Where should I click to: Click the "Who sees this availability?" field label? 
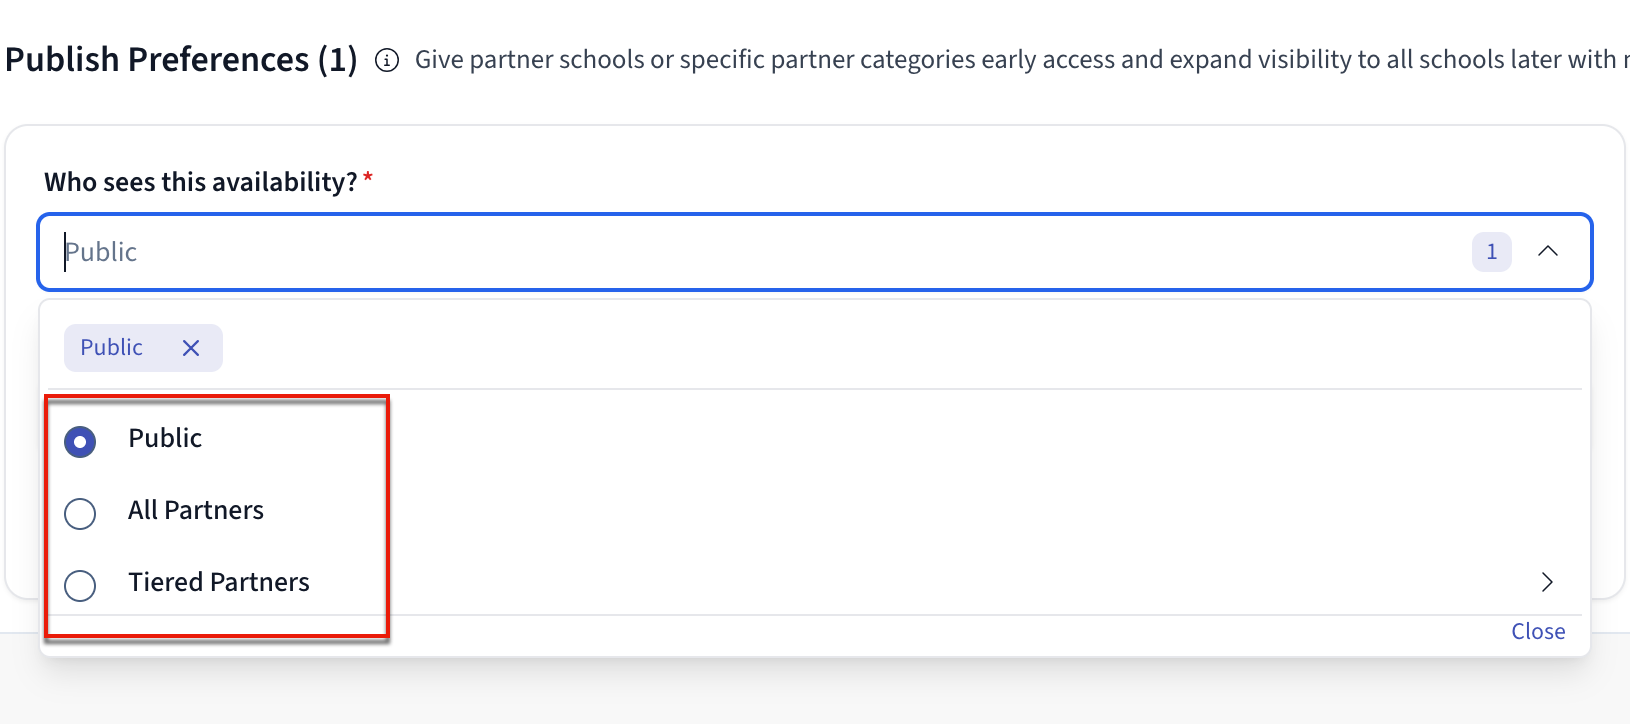tap(200, 182)
